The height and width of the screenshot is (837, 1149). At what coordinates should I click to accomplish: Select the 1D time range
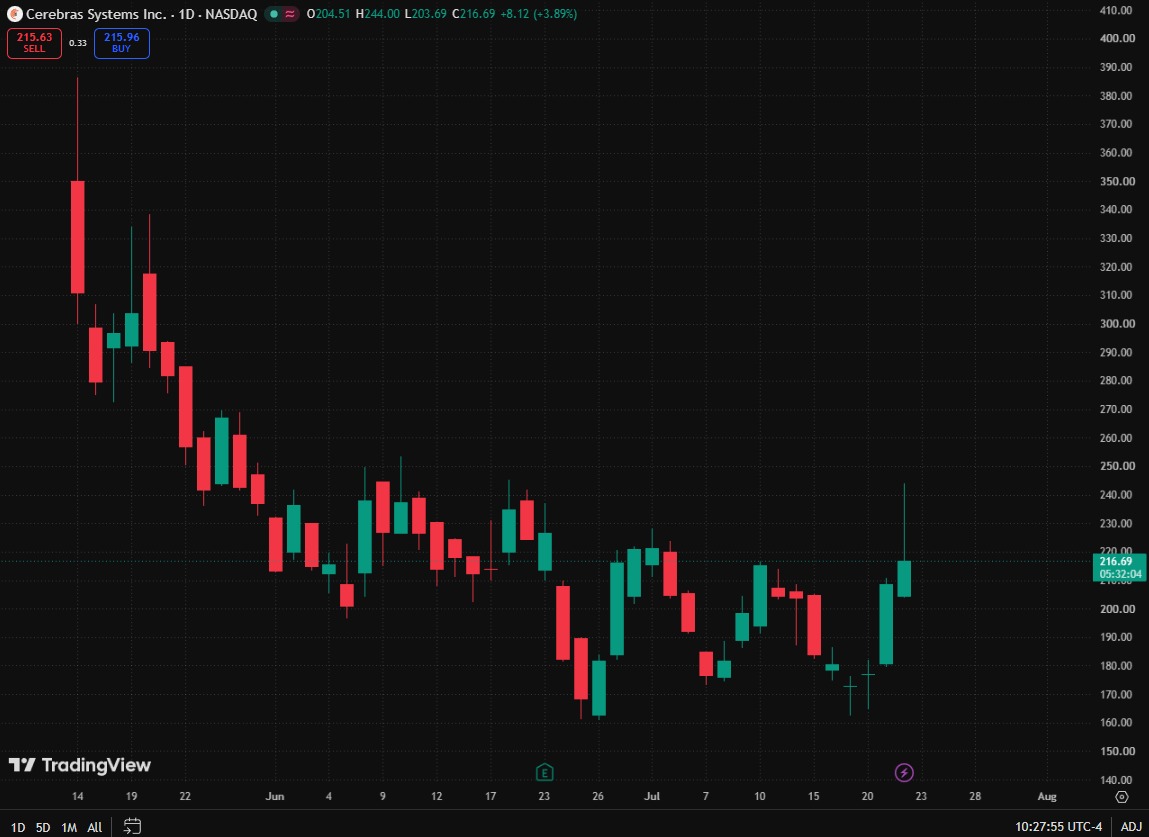[x=18, y=827]
